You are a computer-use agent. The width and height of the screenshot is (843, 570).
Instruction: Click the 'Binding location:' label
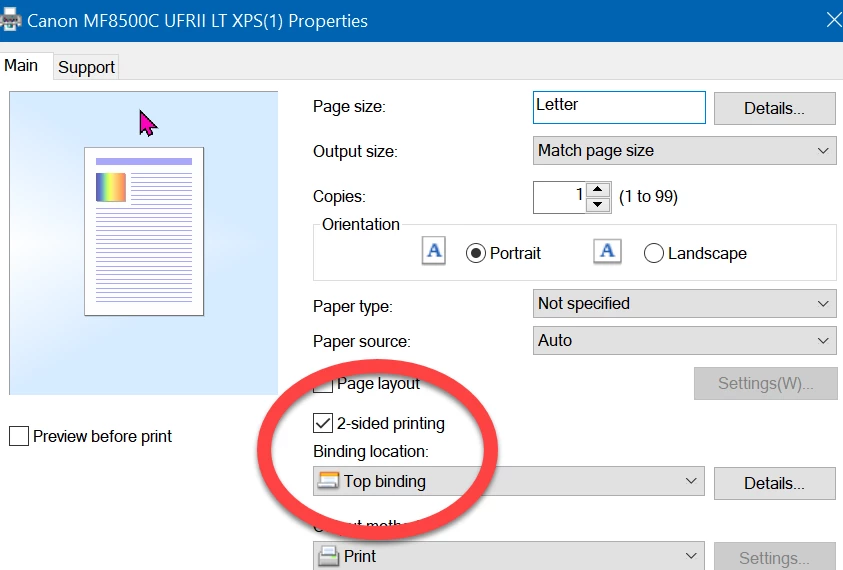click(x=371, y=451)
